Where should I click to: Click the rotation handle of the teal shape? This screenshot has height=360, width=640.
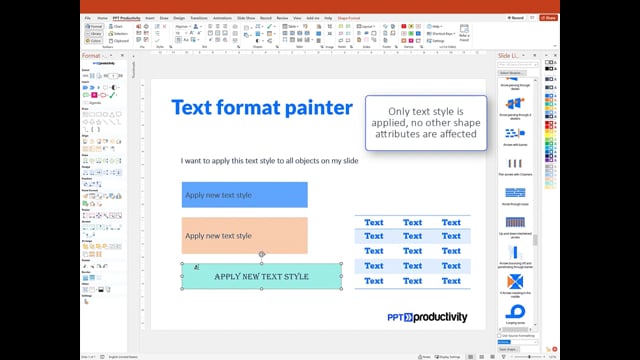point(262,254)
